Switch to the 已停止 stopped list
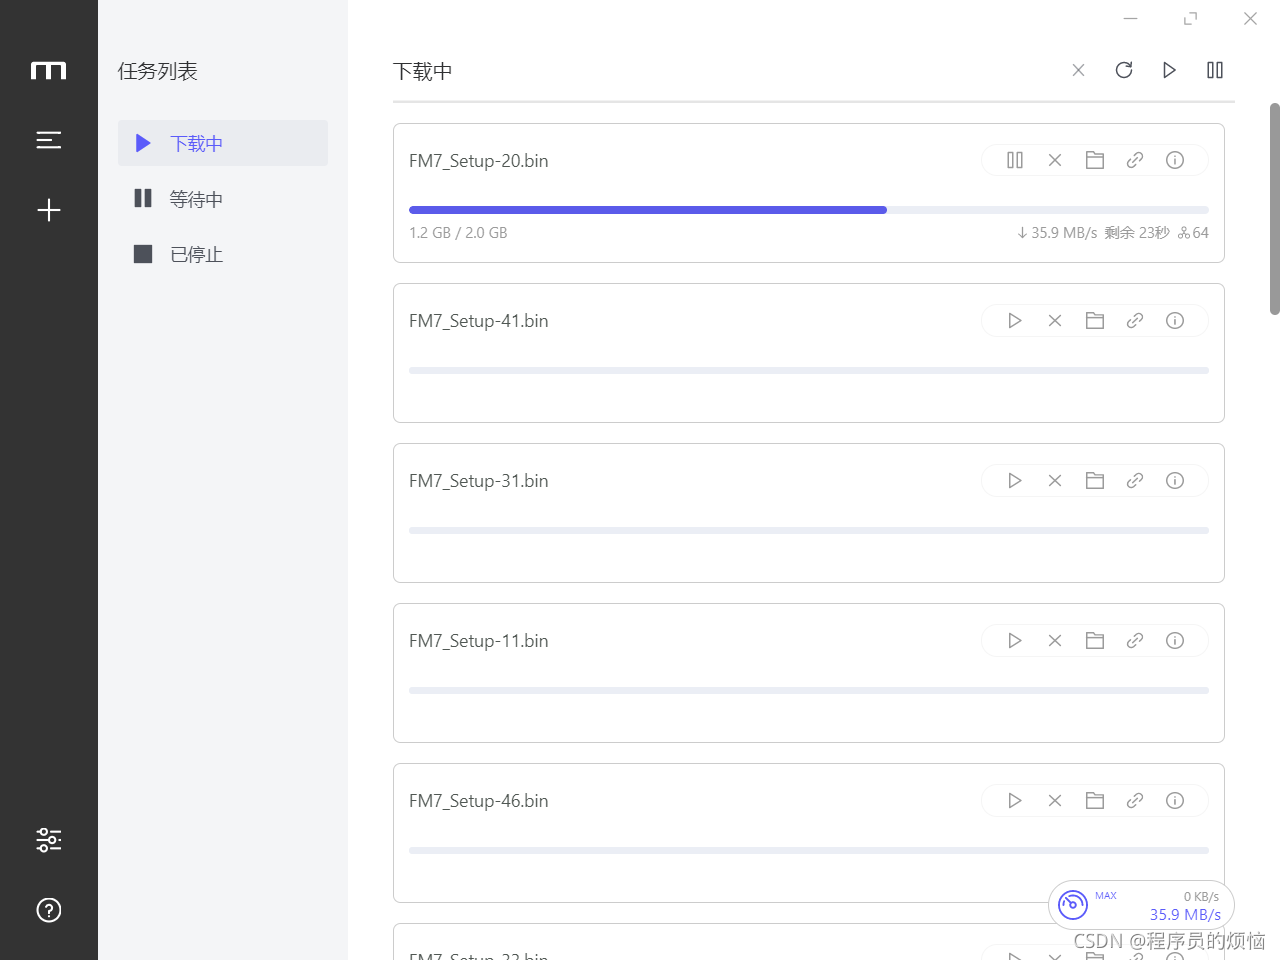1280x960 pixels. (x=196, y=255)
